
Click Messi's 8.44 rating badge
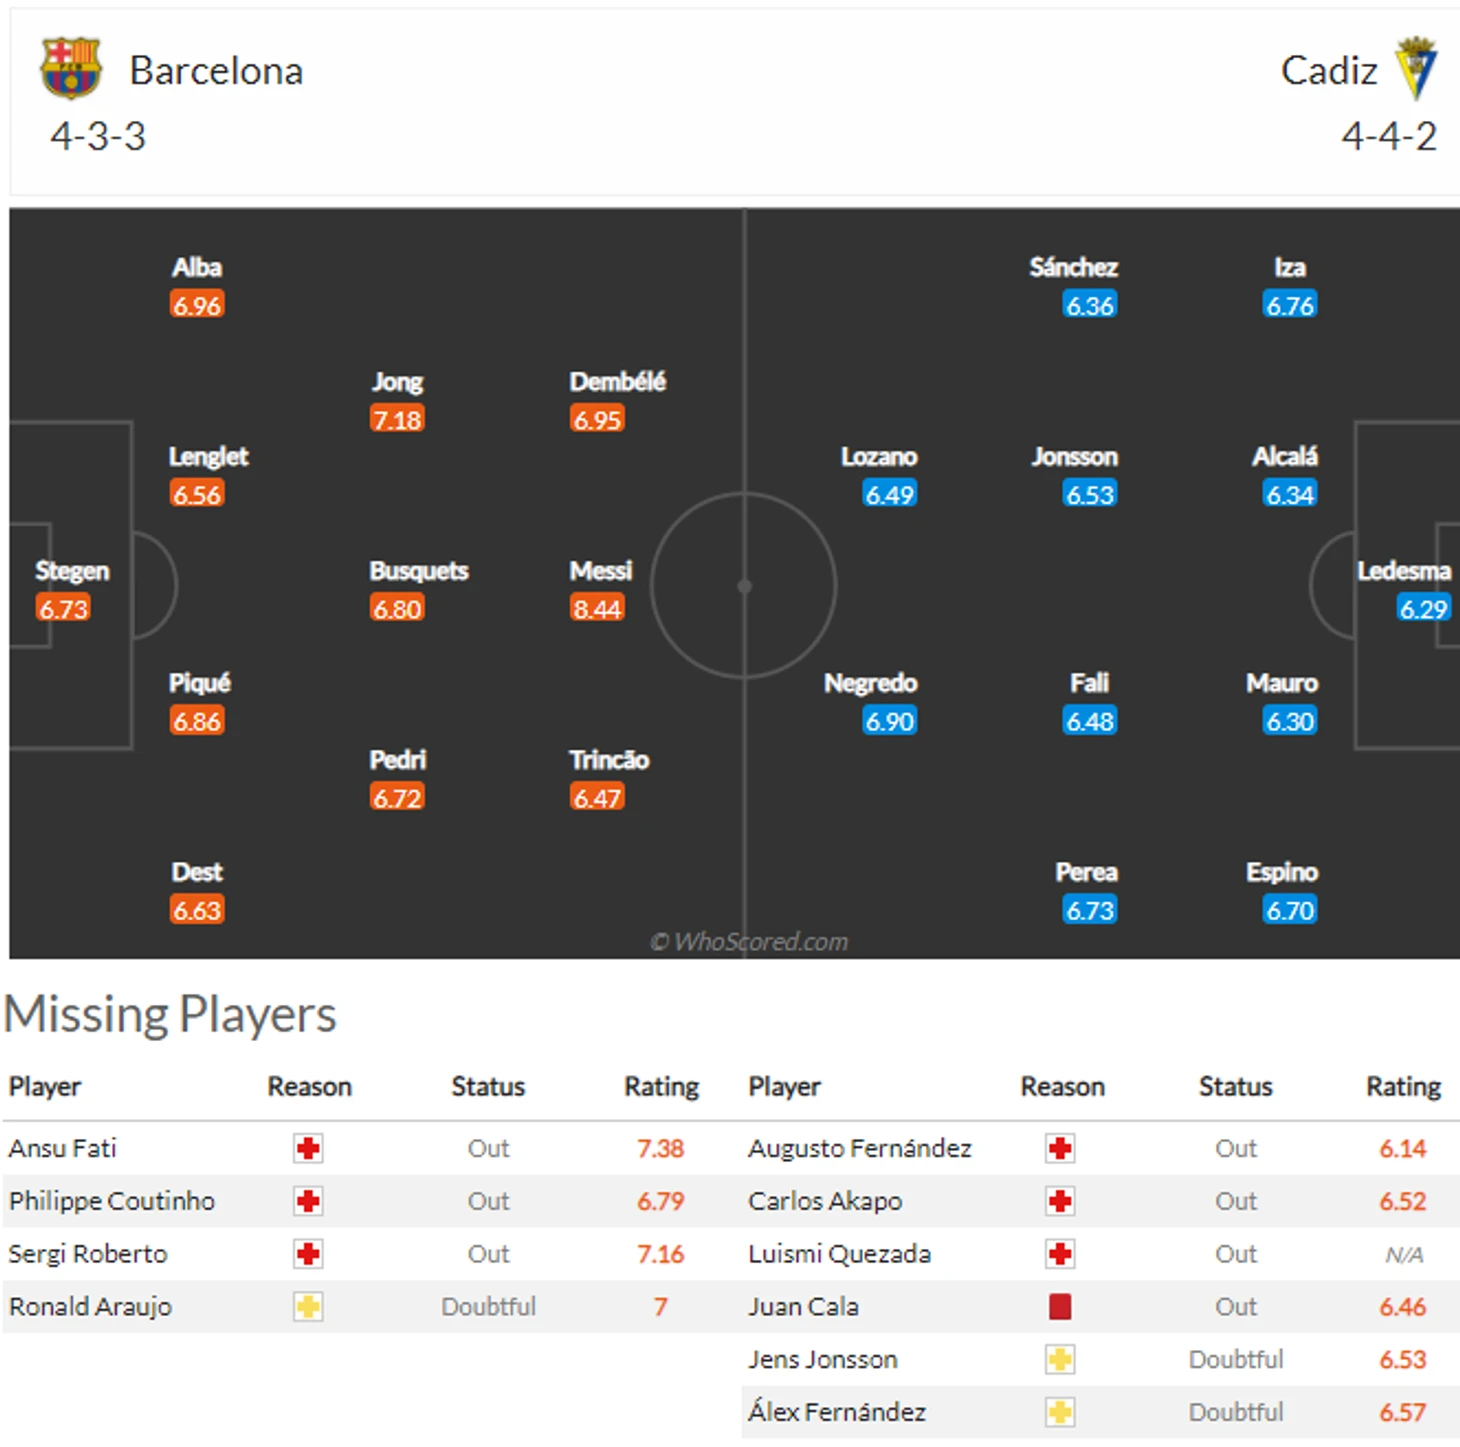597,608
